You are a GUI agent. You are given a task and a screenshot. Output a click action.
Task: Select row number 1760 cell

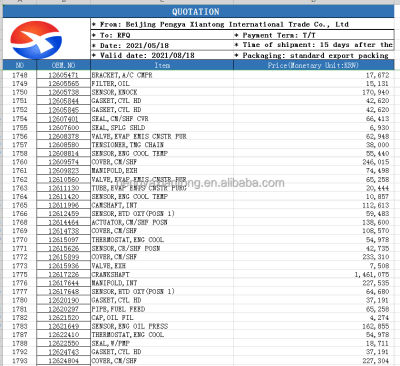coord(20,162)
